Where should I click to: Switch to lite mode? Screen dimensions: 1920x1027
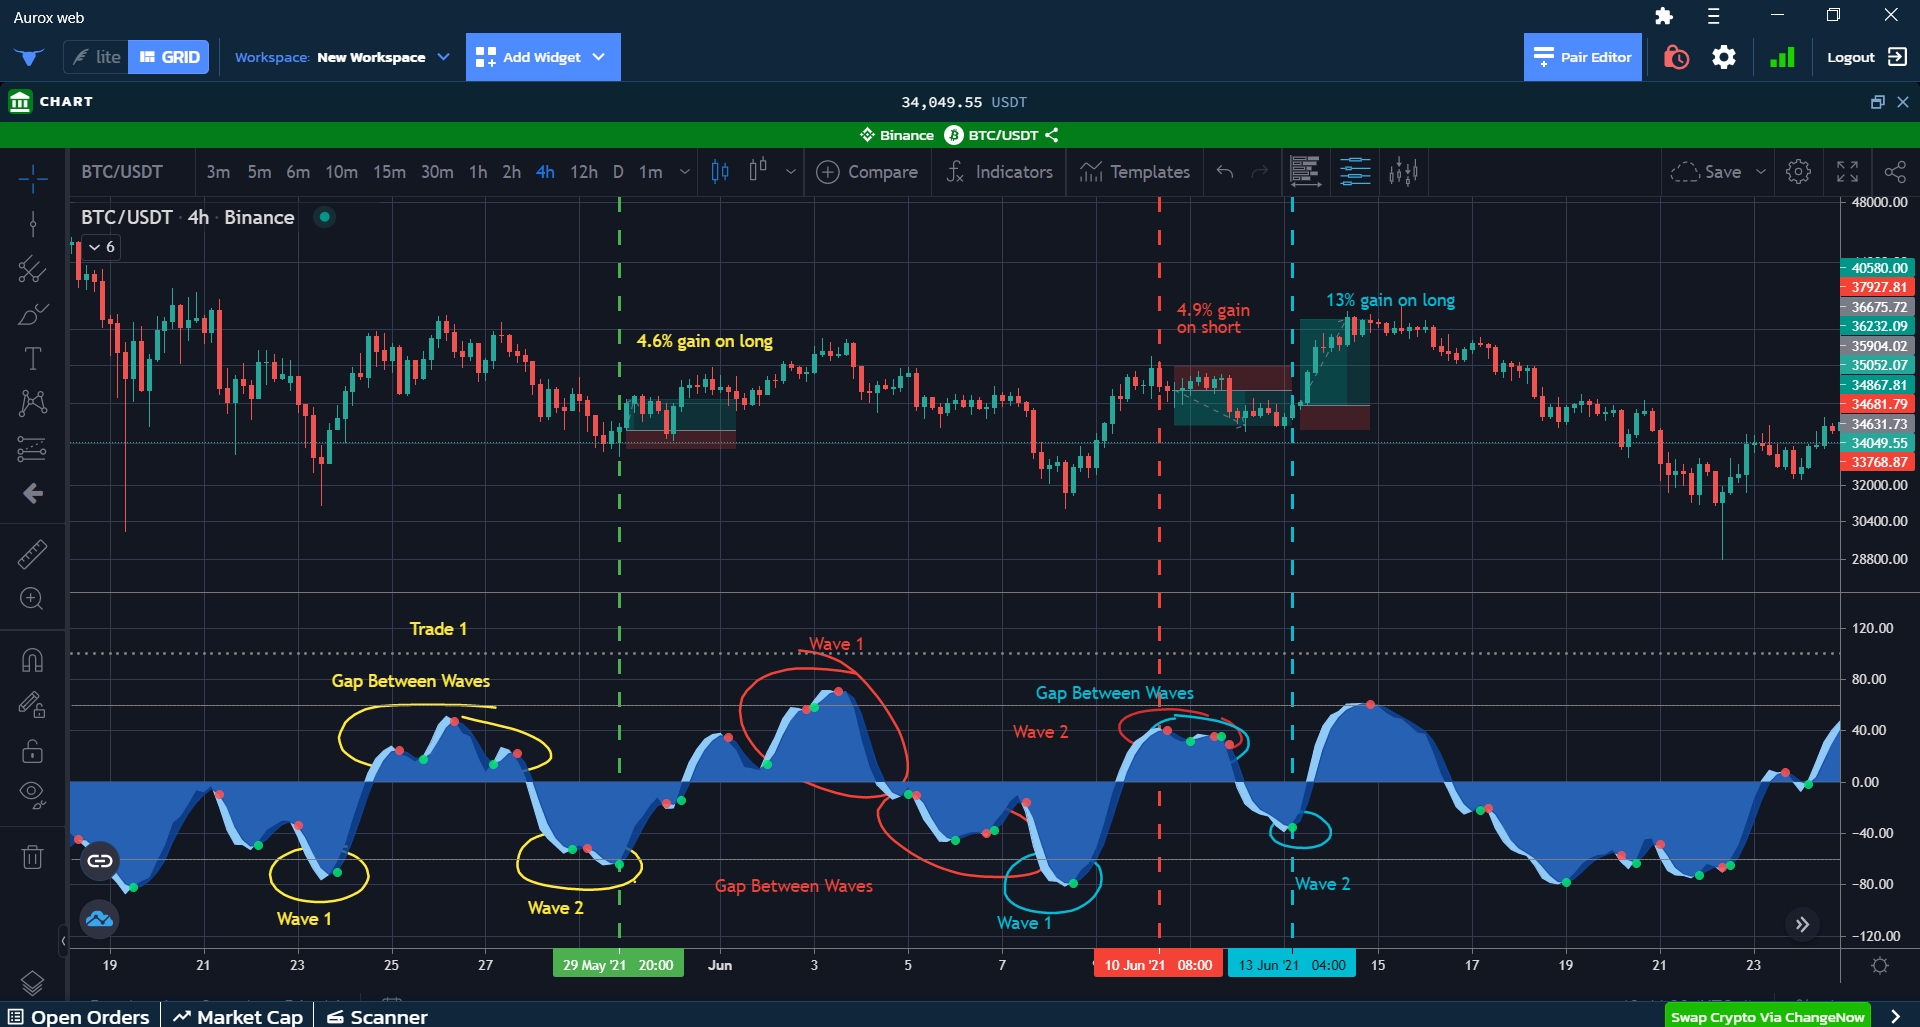(96, 57)
